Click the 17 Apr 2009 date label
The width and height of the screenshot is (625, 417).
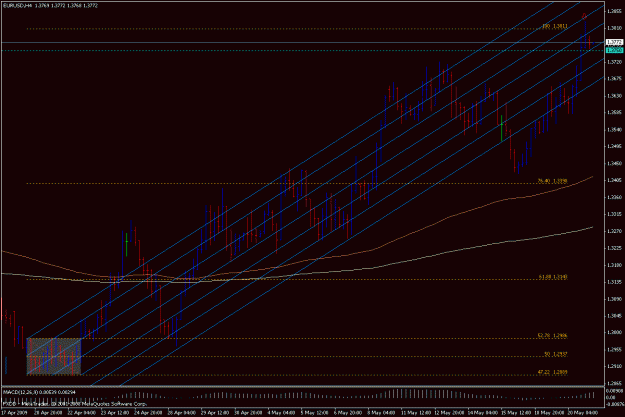14,413
